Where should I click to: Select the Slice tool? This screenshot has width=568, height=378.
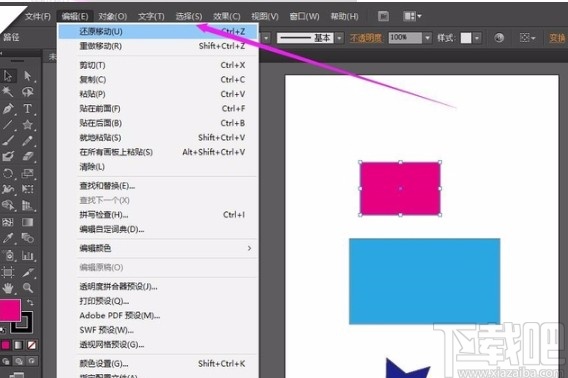[28, 272]
